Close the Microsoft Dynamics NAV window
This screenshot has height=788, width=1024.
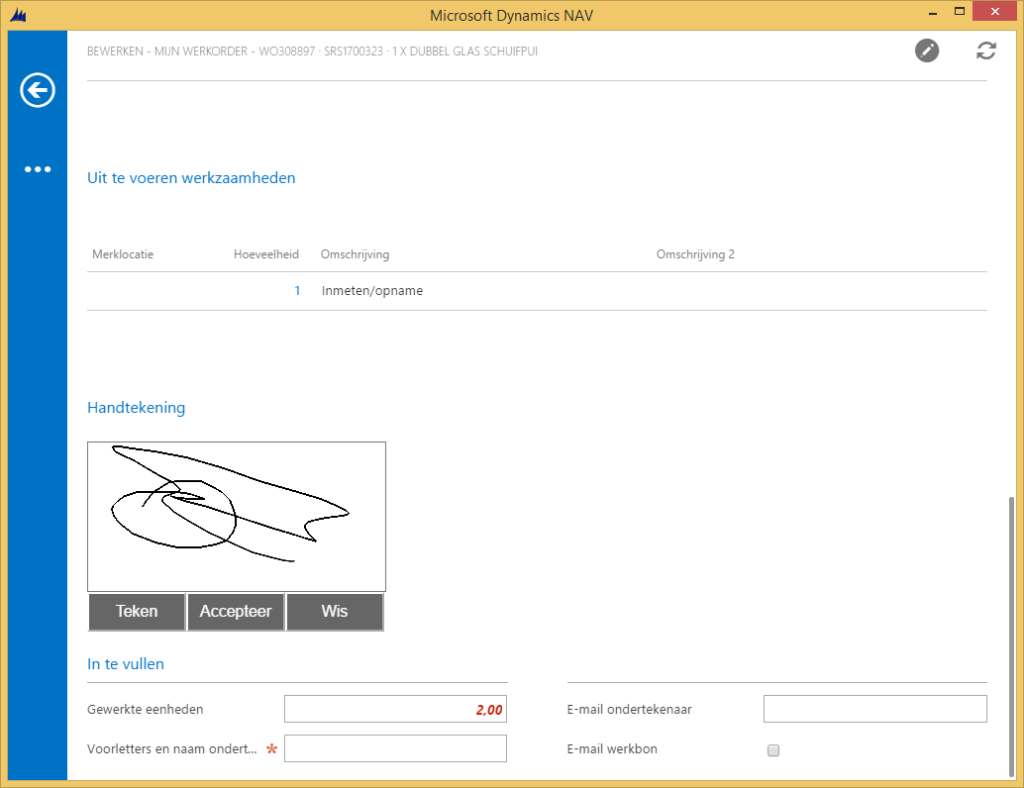coord(996,12)
